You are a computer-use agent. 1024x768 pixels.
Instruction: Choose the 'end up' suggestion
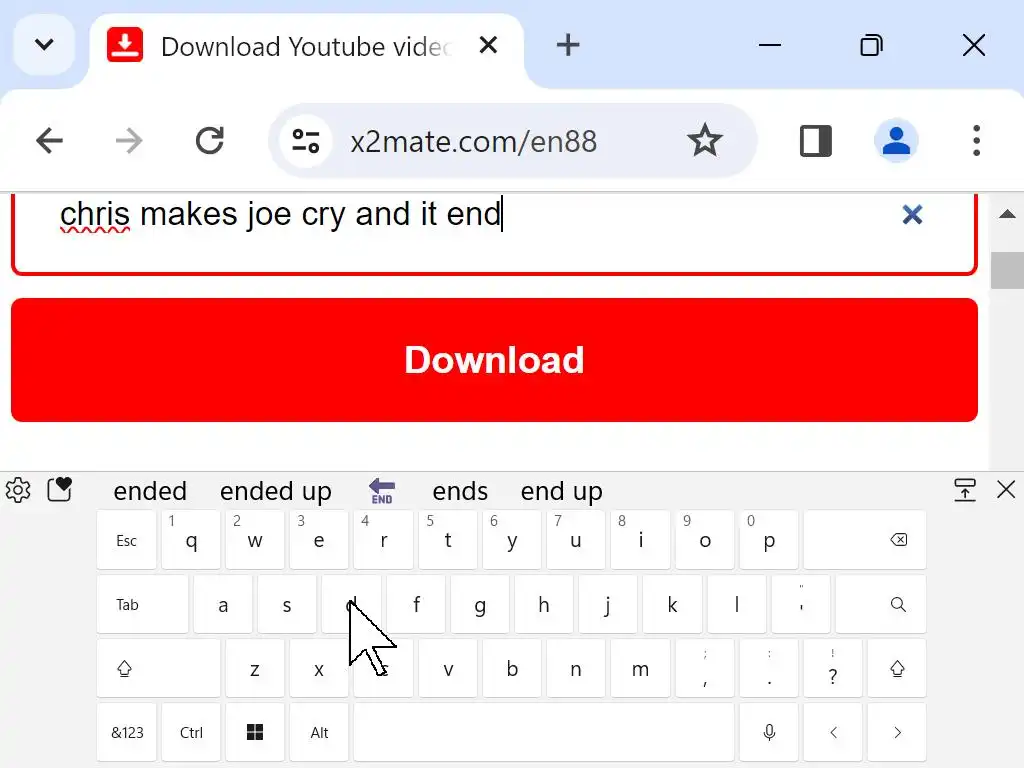(562, 491)
